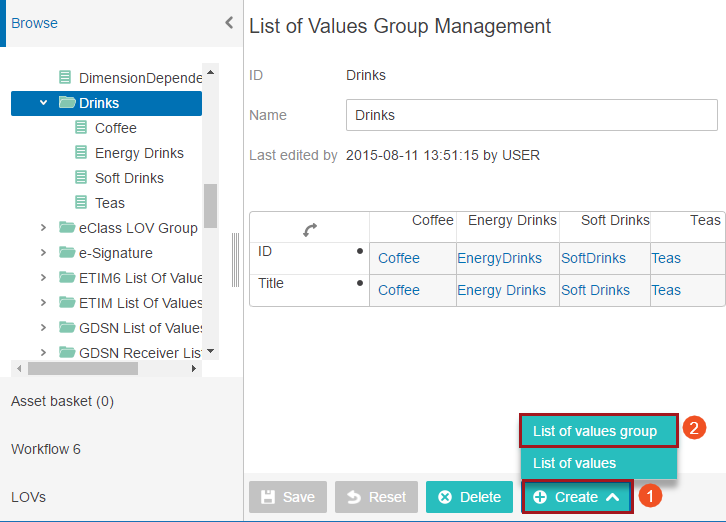Viewport: 726px width, 522px height.
Task: Click the ID row label in table
Action: (x=265, y=251)
